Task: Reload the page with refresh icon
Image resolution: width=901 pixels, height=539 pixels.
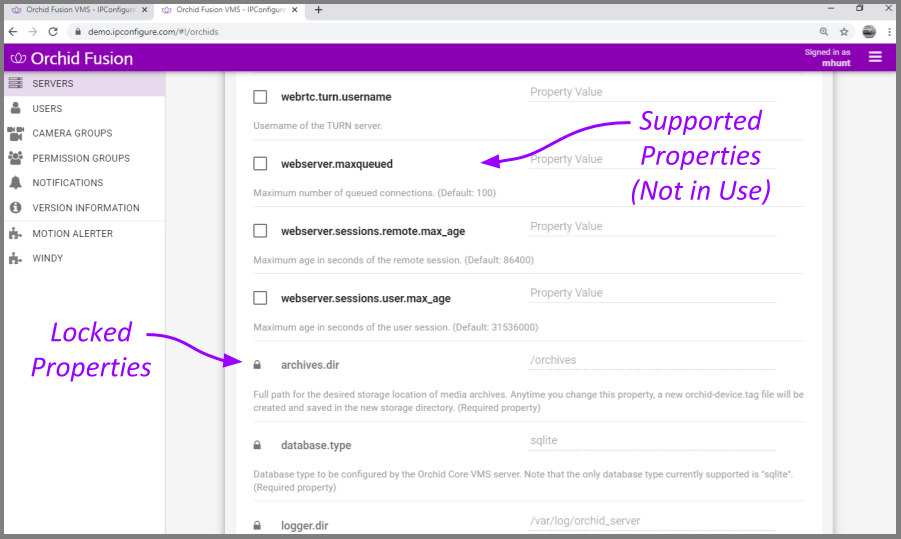Action: tap(53, 32)
